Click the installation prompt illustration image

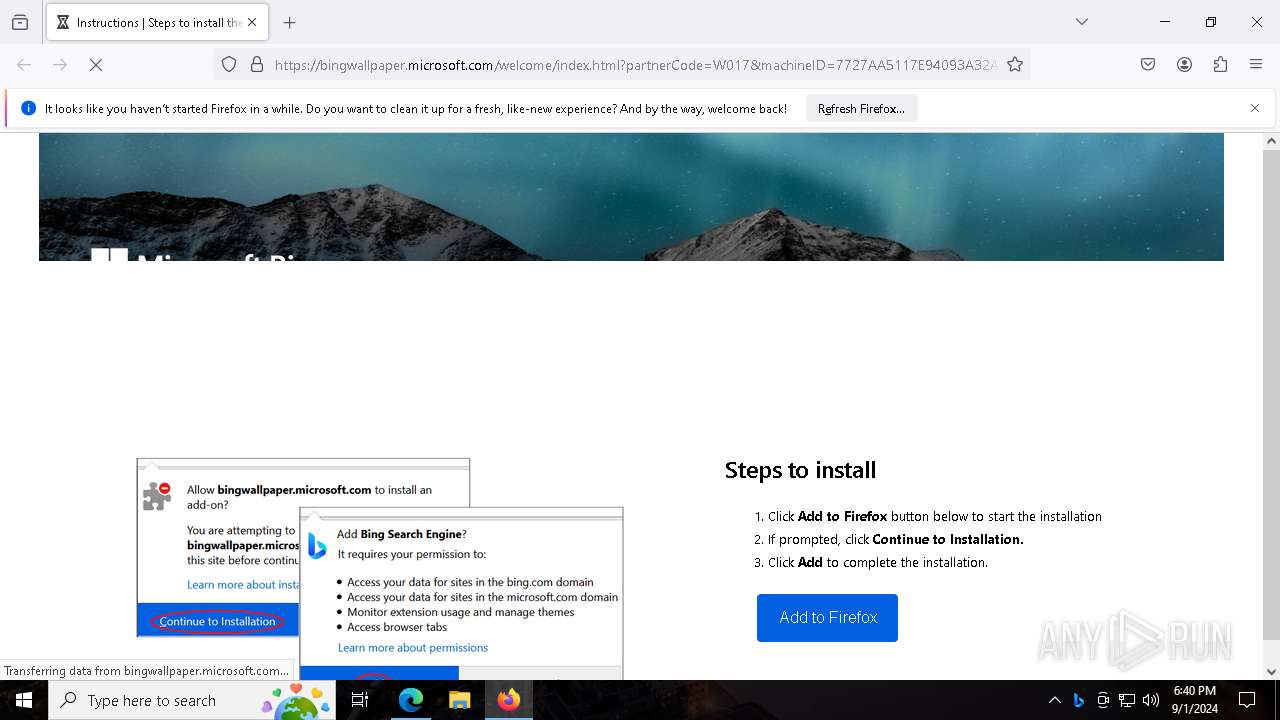380,569
